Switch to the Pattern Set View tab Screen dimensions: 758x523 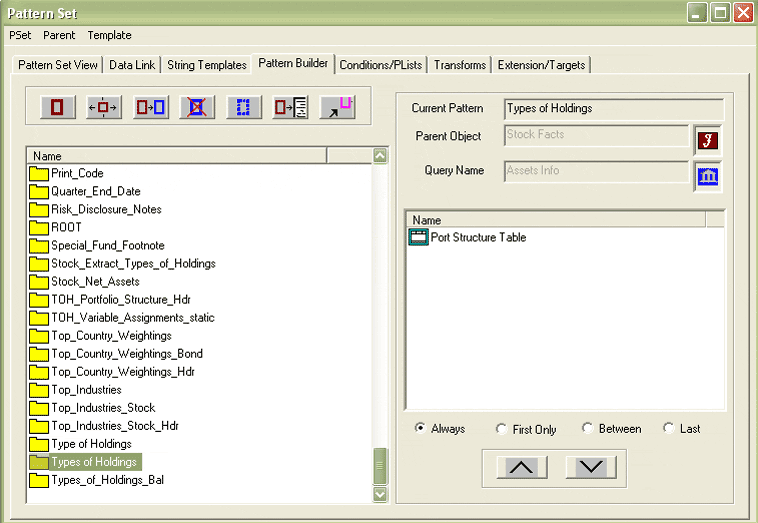[58, 65]
